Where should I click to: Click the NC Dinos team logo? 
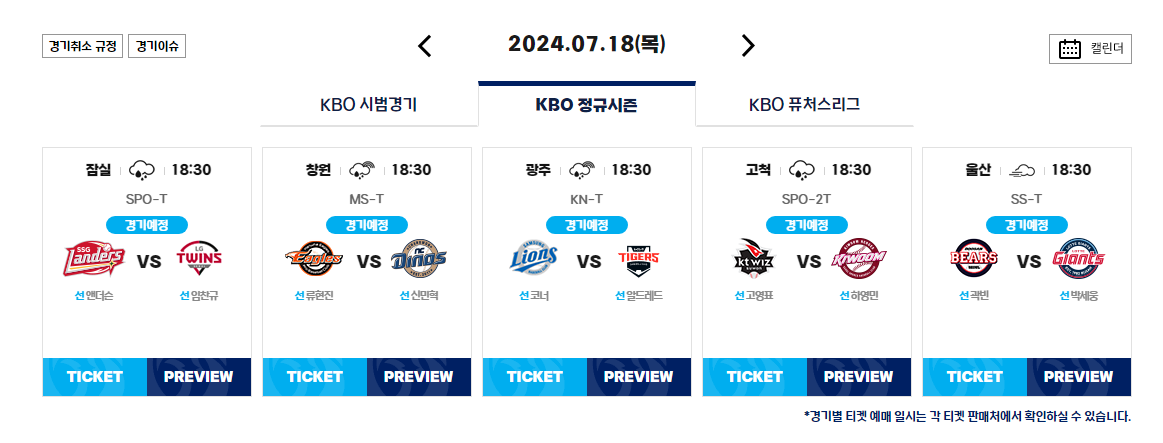(419, 258)
